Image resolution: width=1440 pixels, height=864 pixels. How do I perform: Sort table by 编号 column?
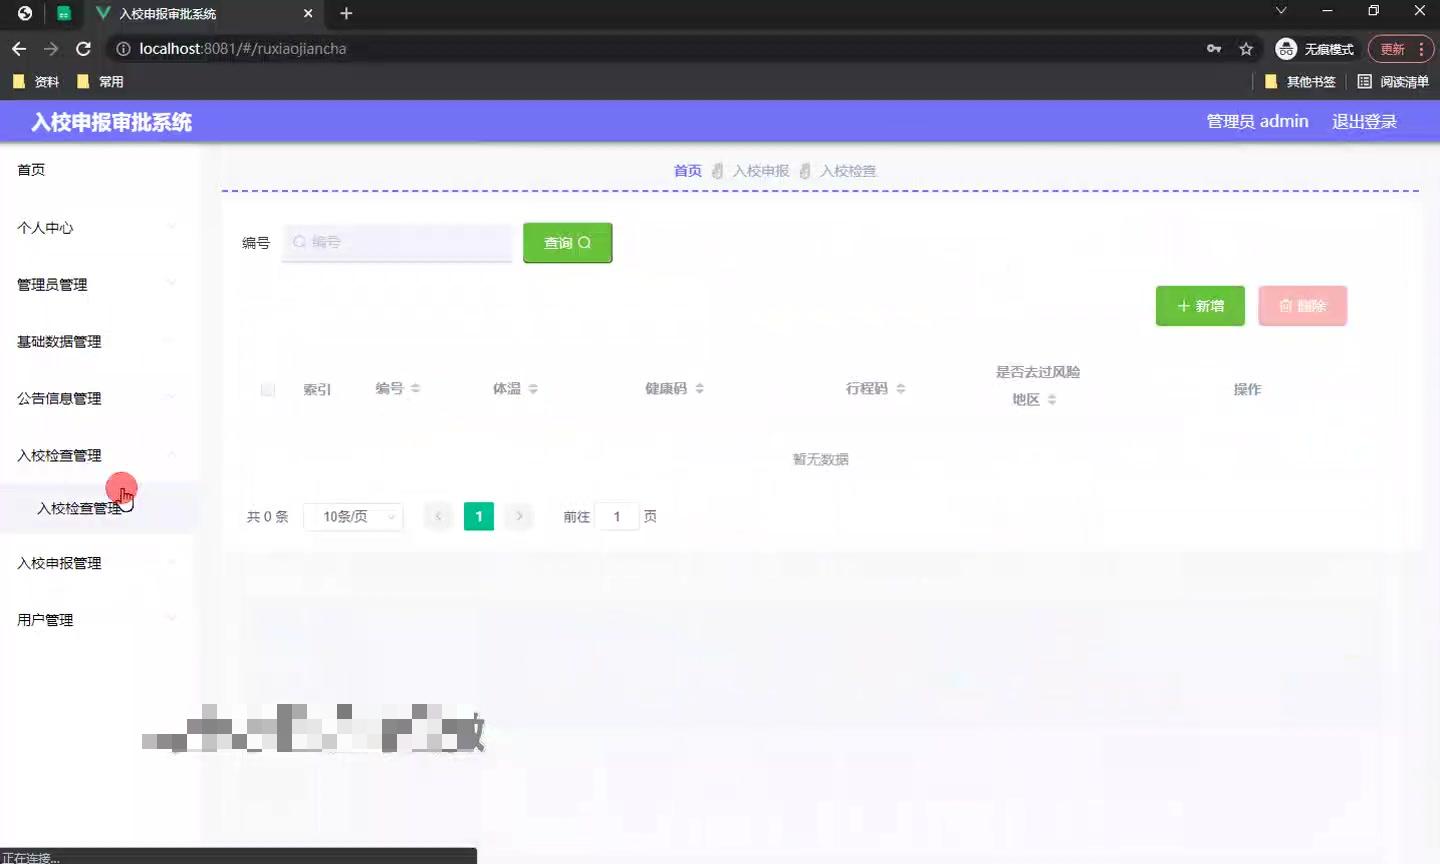tap(415, 388)
